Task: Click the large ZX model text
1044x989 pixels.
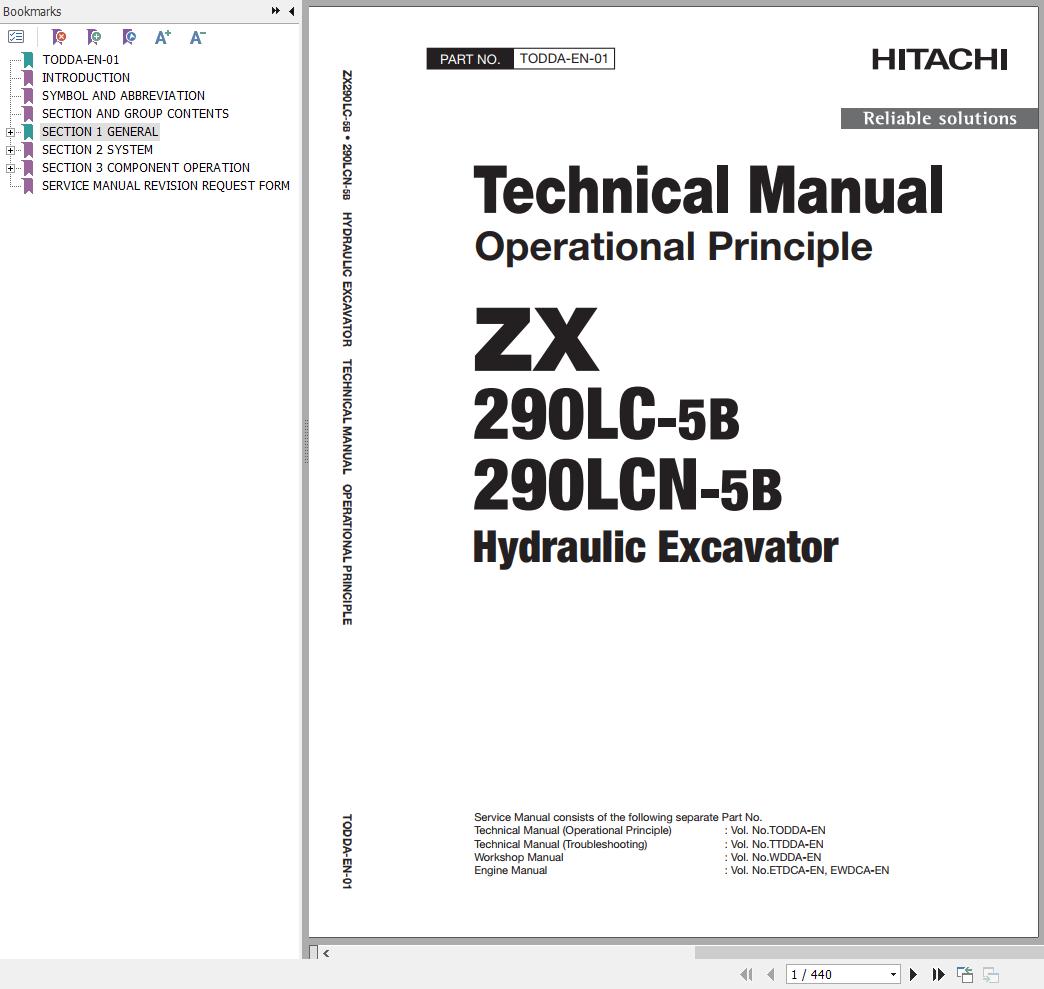Action: coord(536,340)
